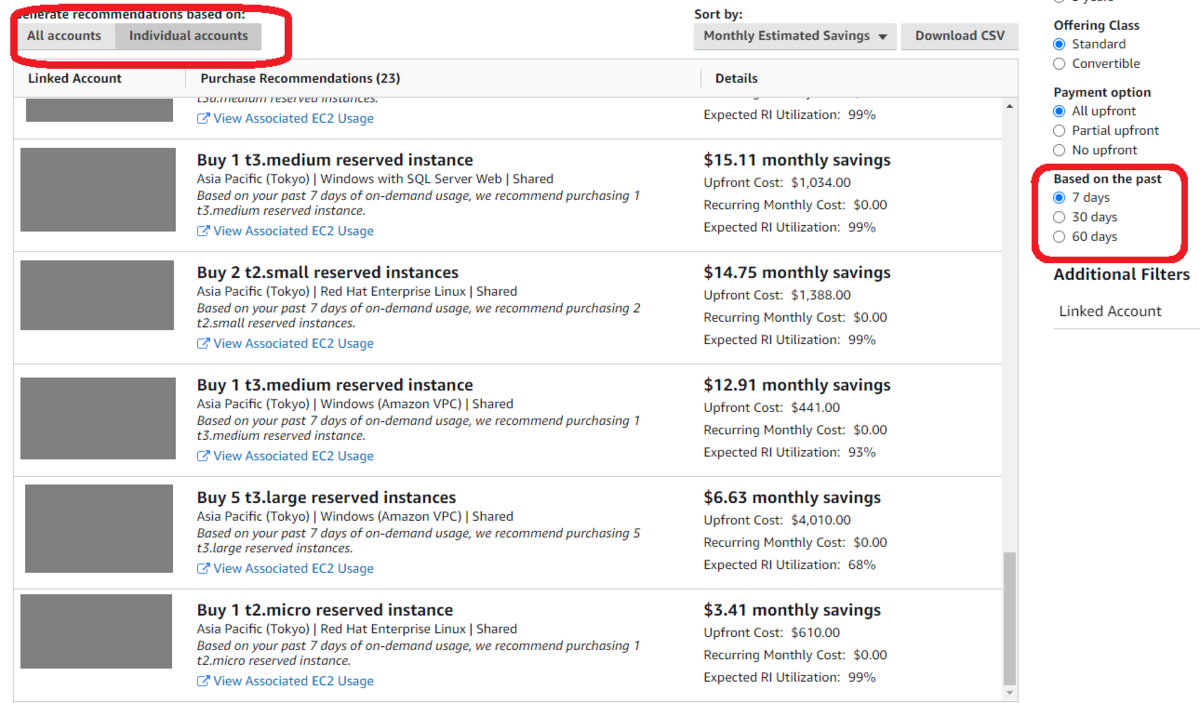Click the Download CSV button
Viewport: 1200px width, 703px height.
tap(960, 36)
